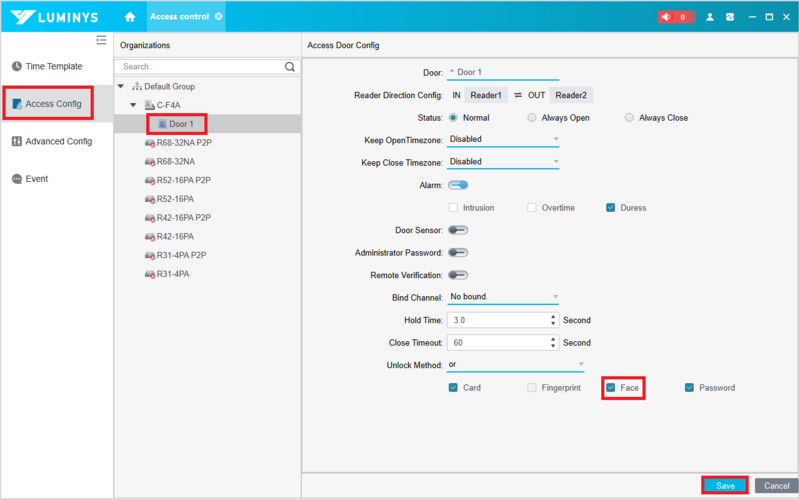Click the Reader2 button
Viewport: 800px width, 500px height.
tap(571, 95)
